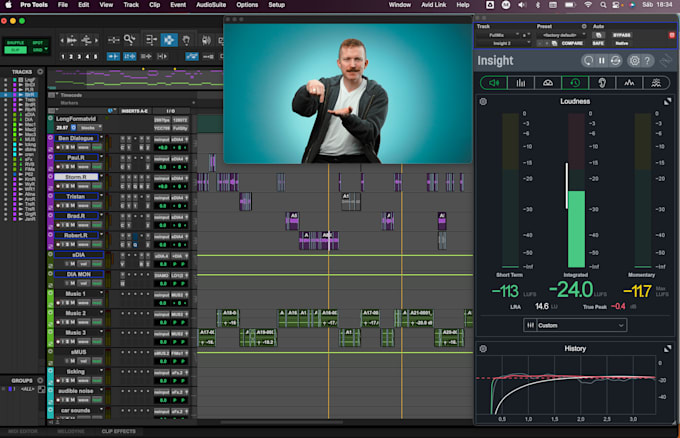This screenshot has height=438, width=680.
Task: Toggle automation SAFE on the plugin
Action: point(598,43)
